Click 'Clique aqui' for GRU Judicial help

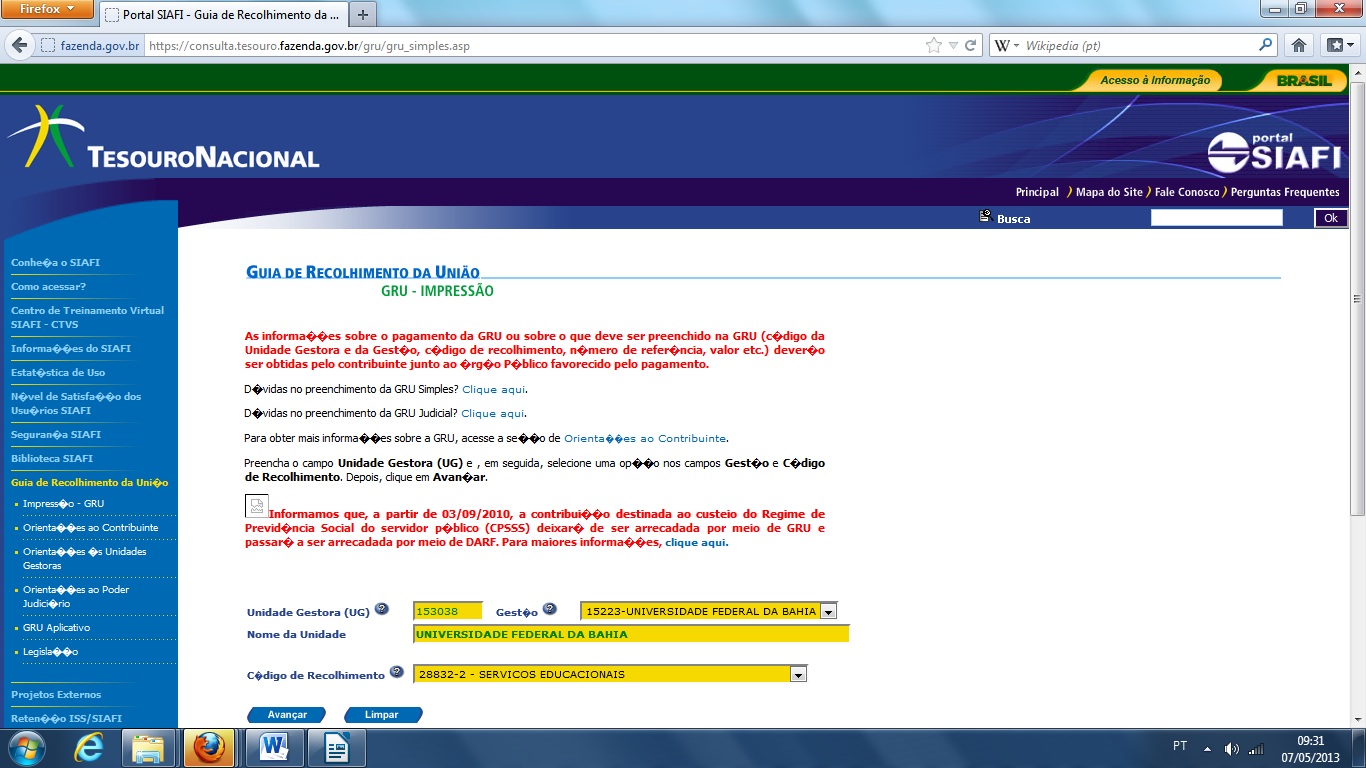(x=492, y=413)
